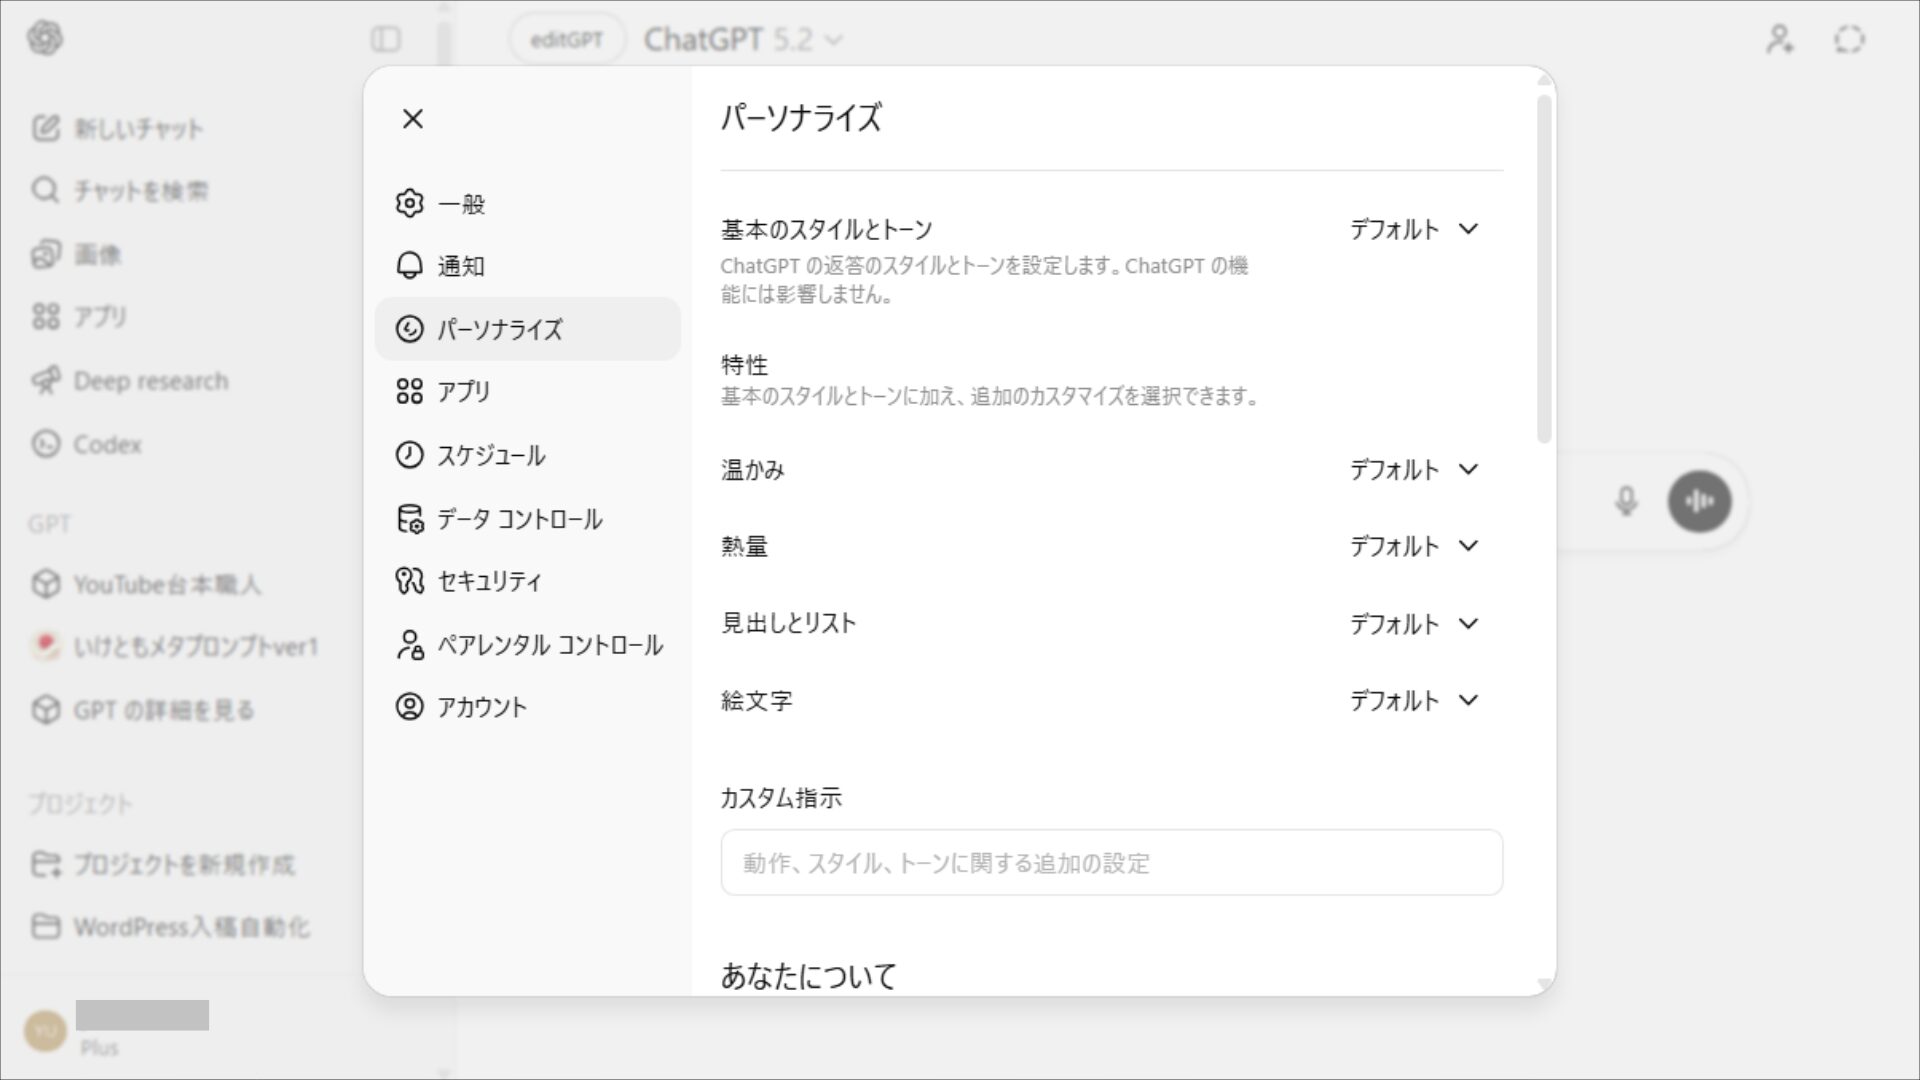Screen dimensions: 1920x1080
Task: Change 見出しとリスト from デフォルト
Action: tap(1413, 623)
